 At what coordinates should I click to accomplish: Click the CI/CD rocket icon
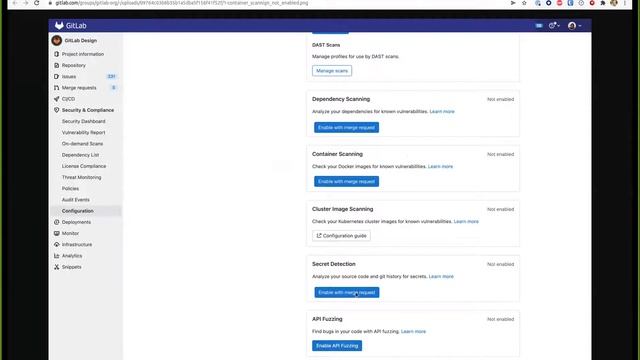[x=56, y=99]
